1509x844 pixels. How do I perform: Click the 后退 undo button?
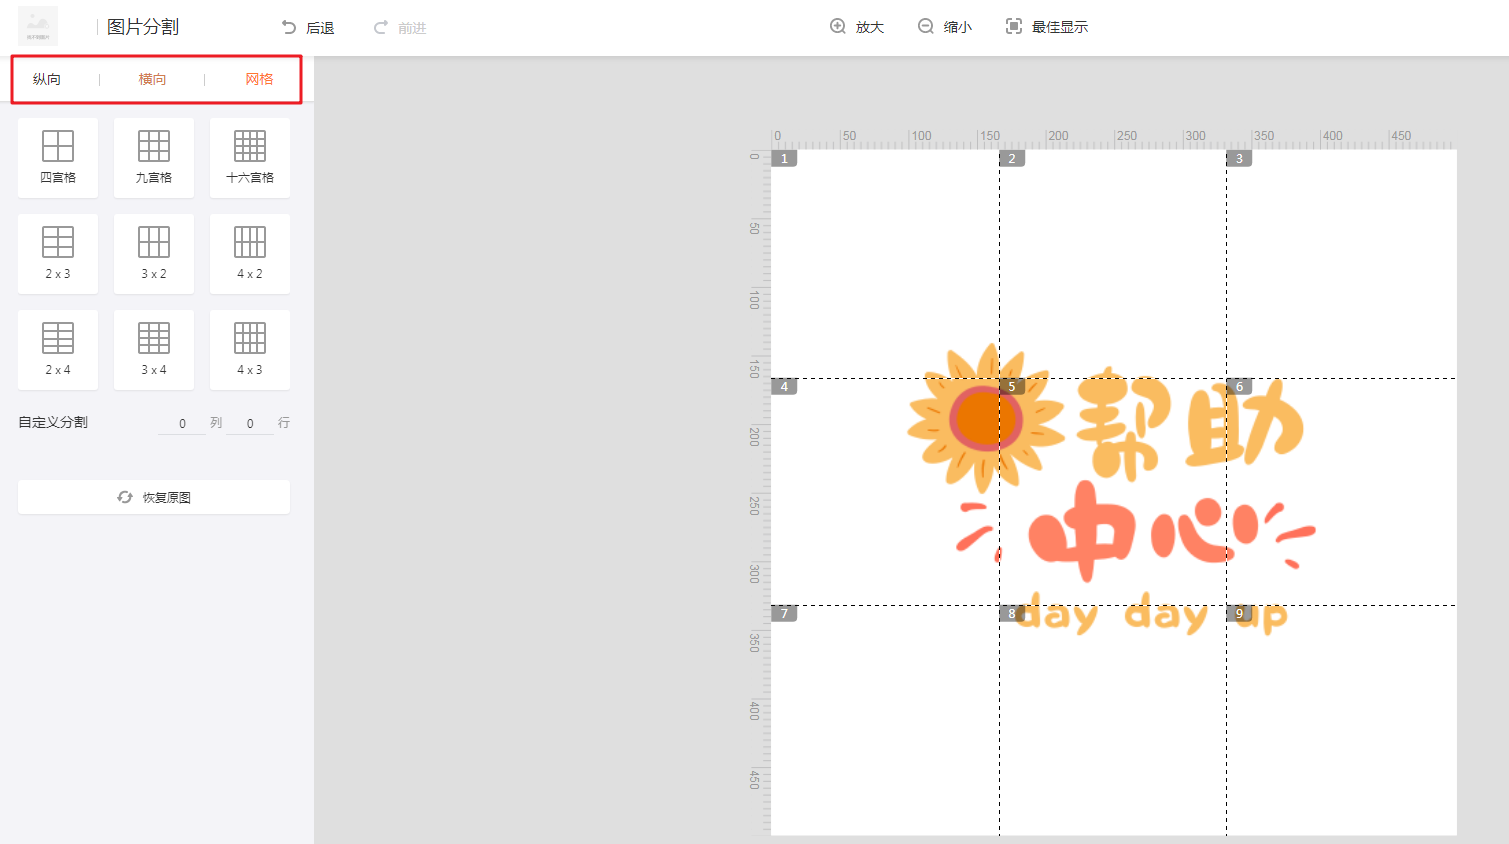(308, 28)
